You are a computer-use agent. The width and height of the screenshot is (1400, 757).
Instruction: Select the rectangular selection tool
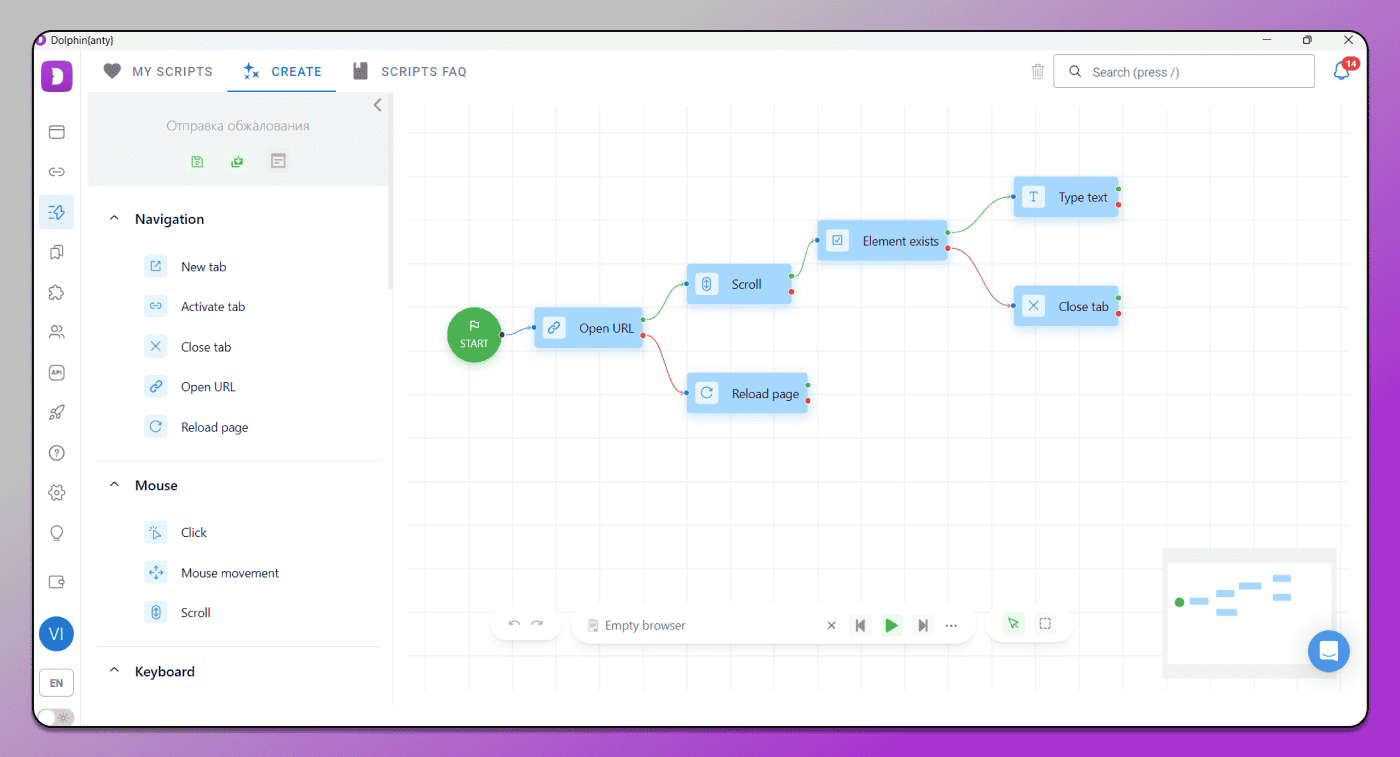click(x=1045, y=624)
